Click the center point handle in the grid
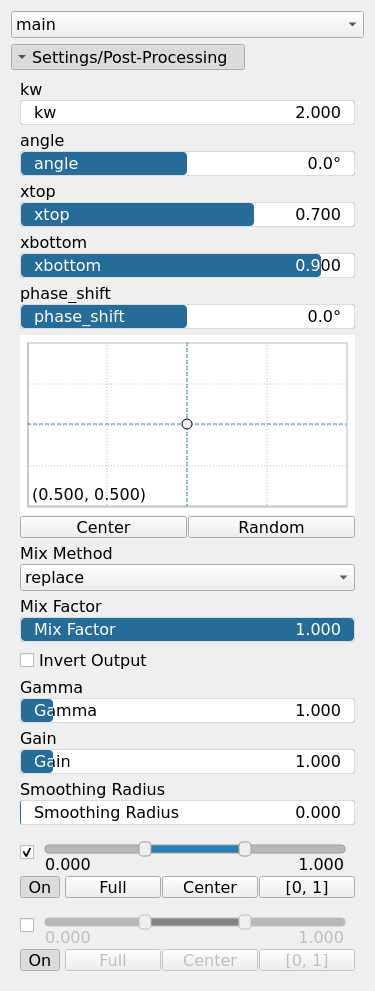 coord(187,424)
